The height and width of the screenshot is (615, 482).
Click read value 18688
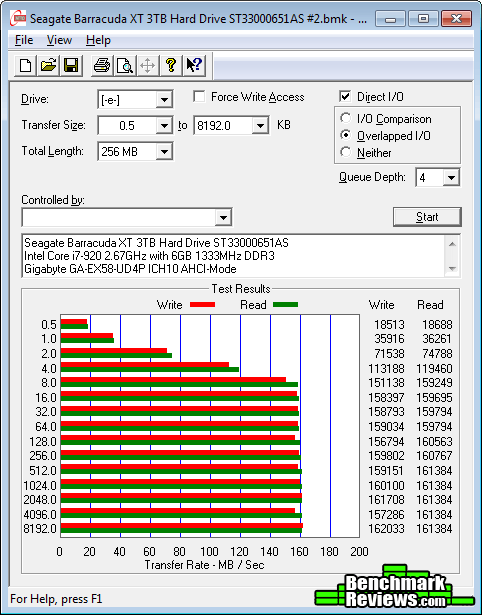click(x=437, y=325)
